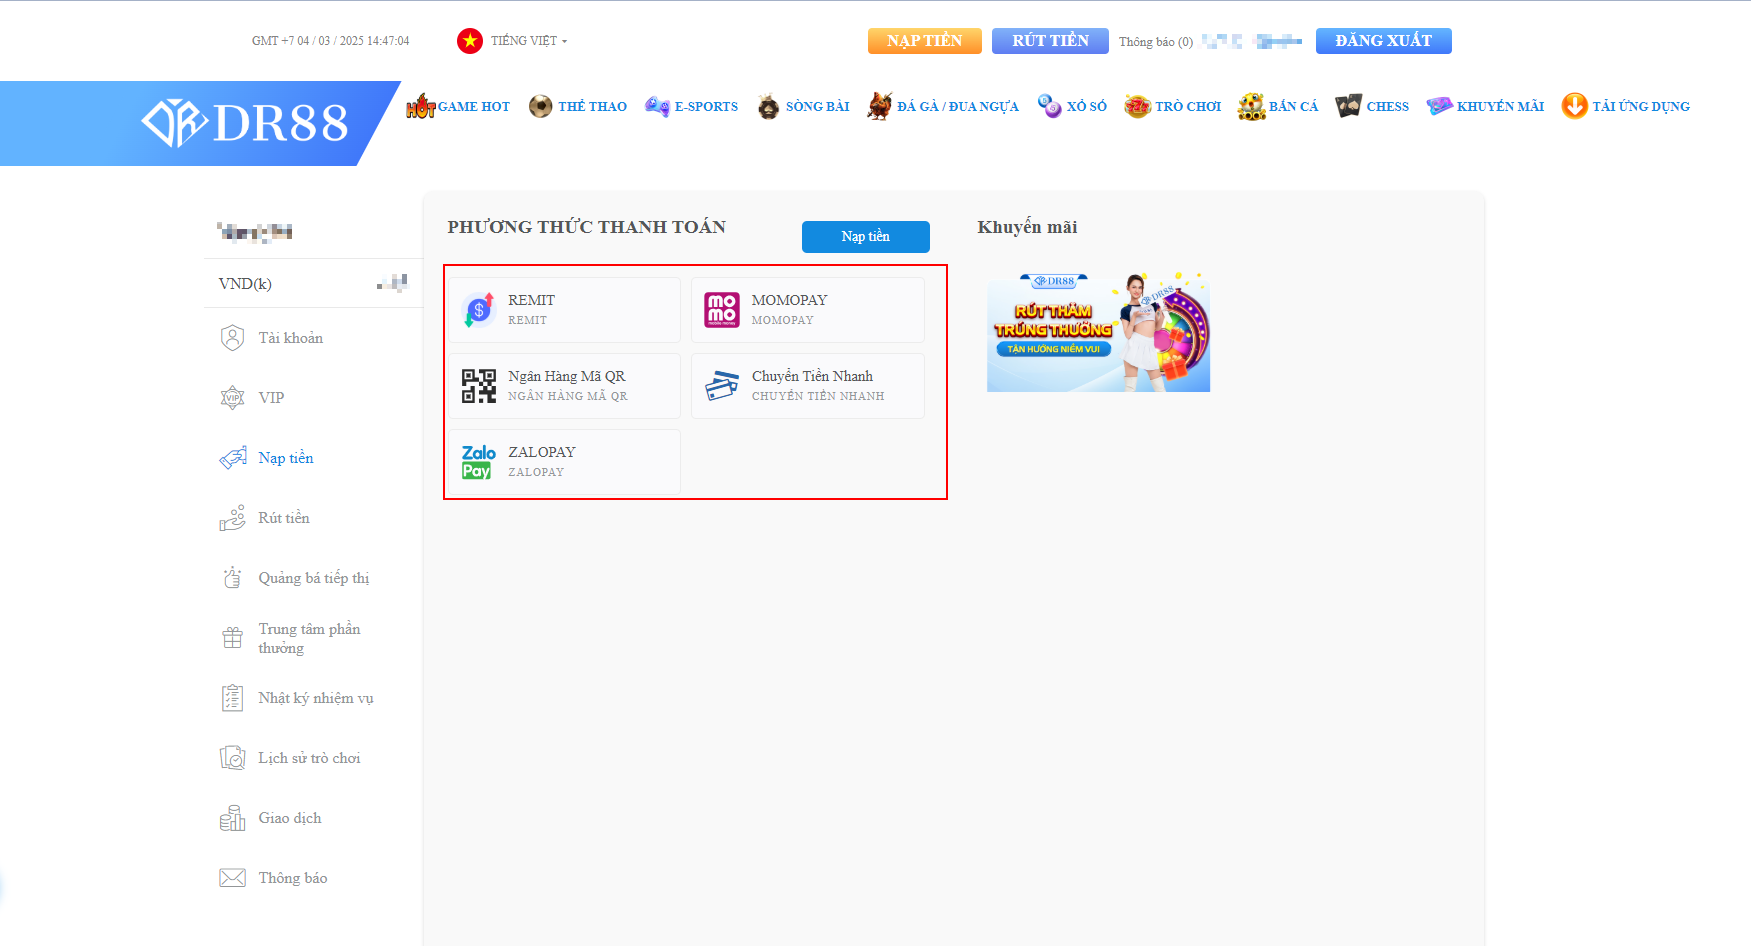The image size is (1751, 946).
Task: Click the REMIT dollar icon
Action: (479, 310)
